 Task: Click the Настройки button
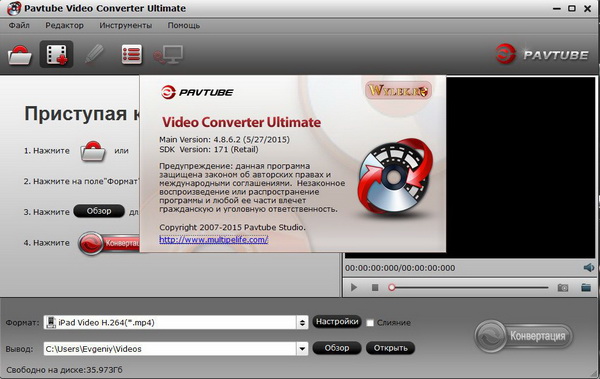337,322
